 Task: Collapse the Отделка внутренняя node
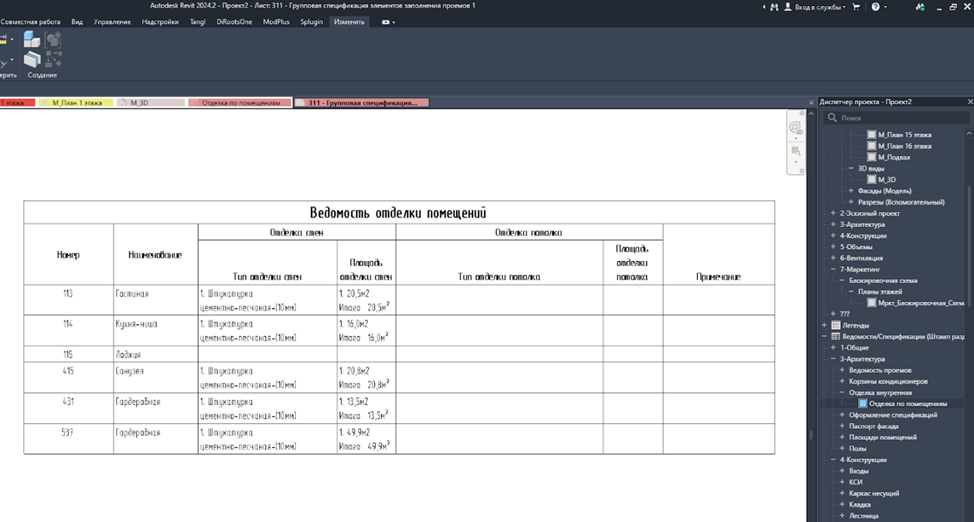(842, 392)
